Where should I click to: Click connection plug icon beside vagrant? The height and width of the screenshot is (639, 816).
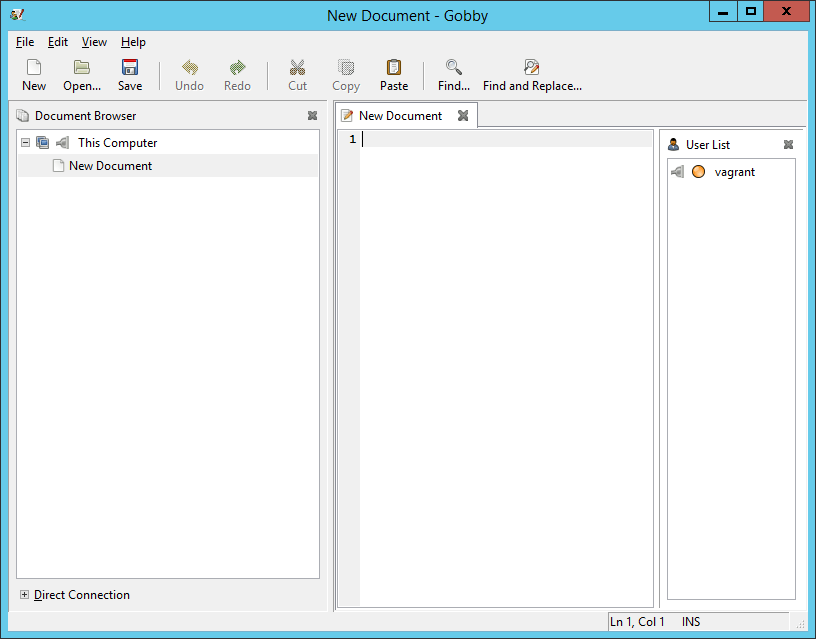678,172
